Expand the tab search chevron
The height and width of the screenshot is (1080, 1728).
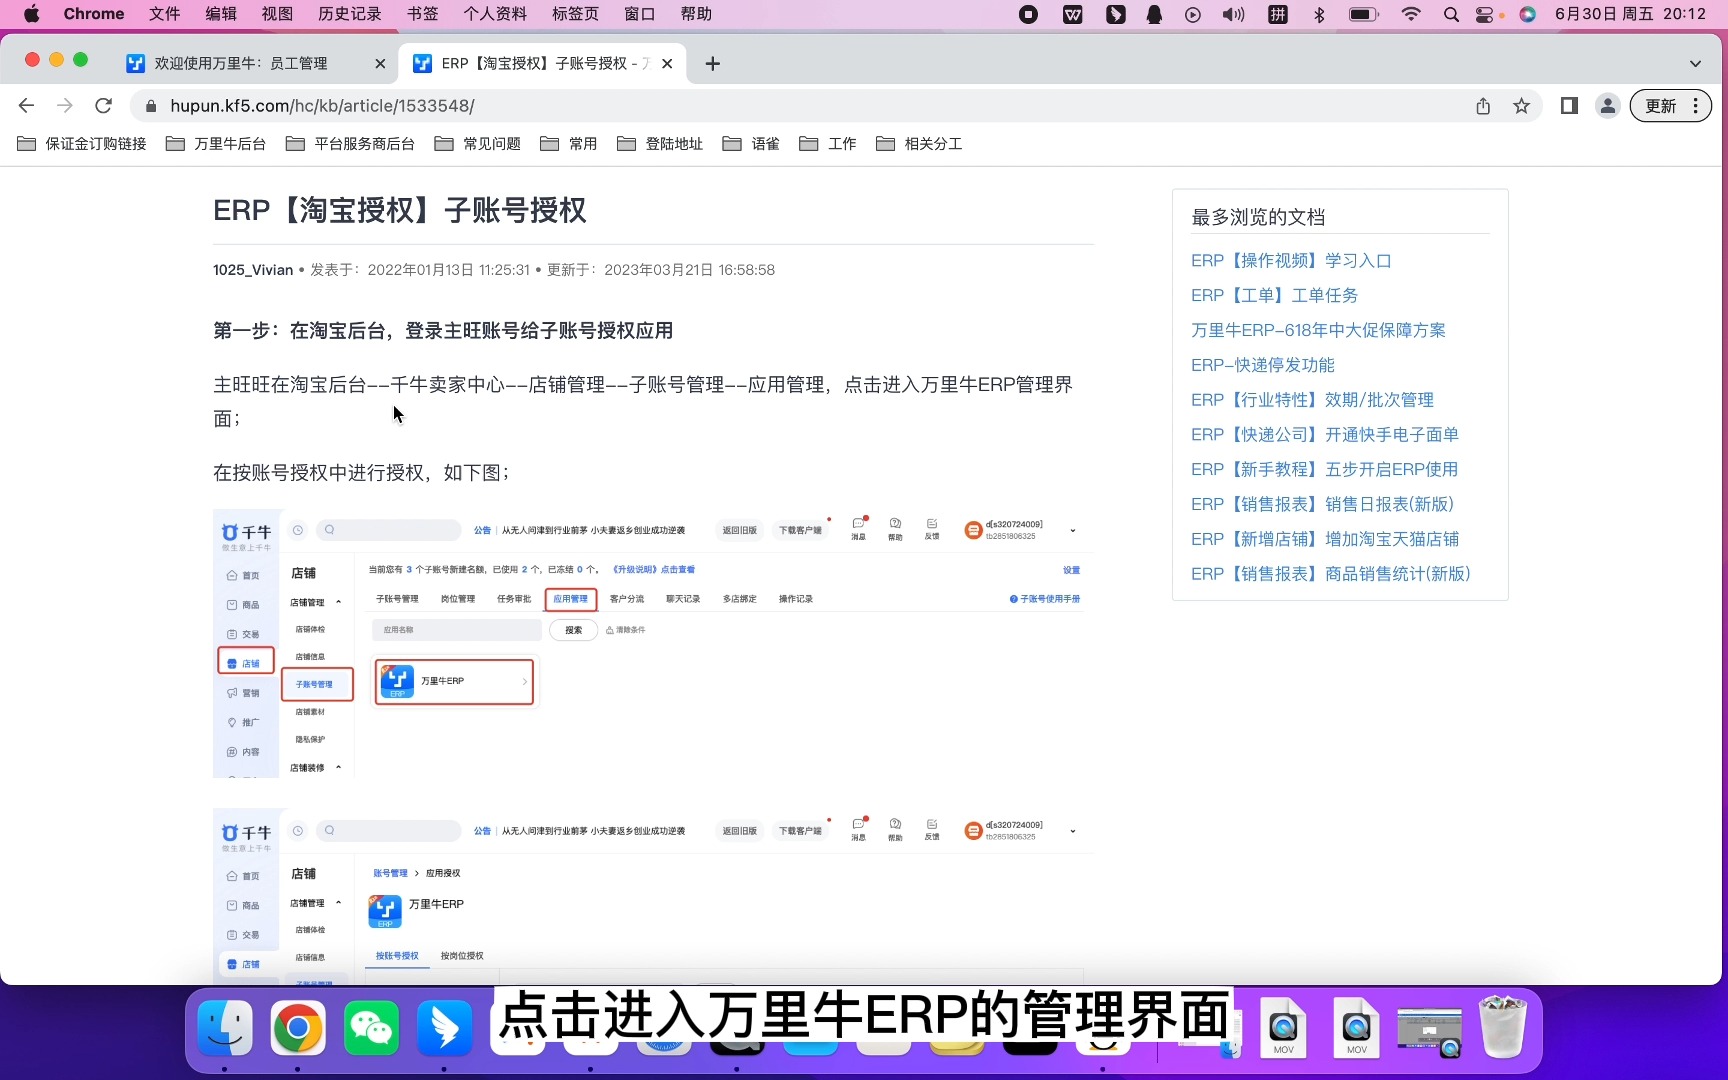pos(1695,64)
